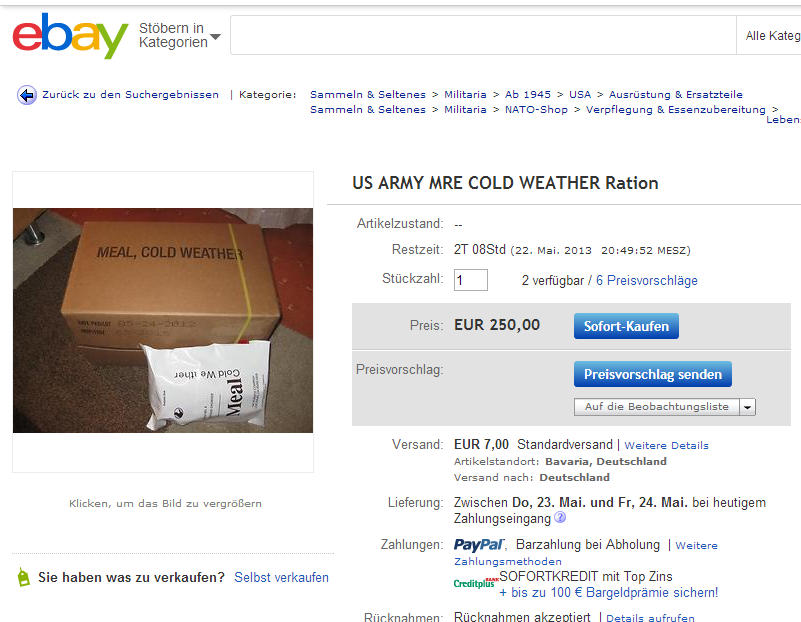
Task: Open the 6 Preisvorschläge link
Action: coord(646,280)
